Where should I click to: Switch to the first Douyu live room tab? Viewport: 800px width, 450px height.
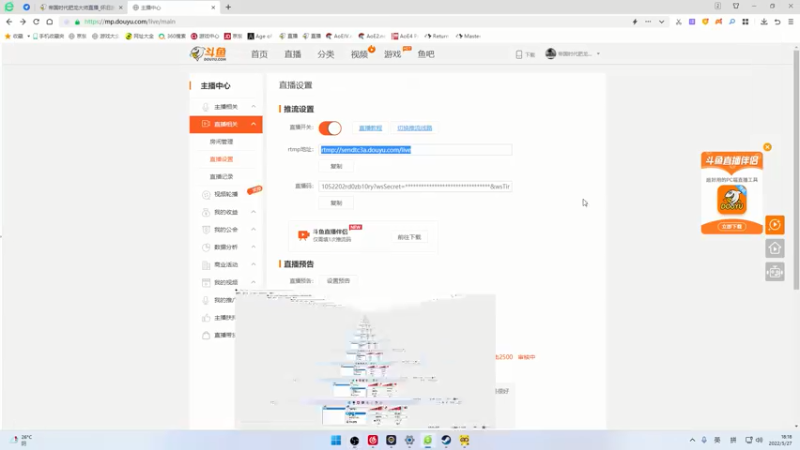pos(82,8)
